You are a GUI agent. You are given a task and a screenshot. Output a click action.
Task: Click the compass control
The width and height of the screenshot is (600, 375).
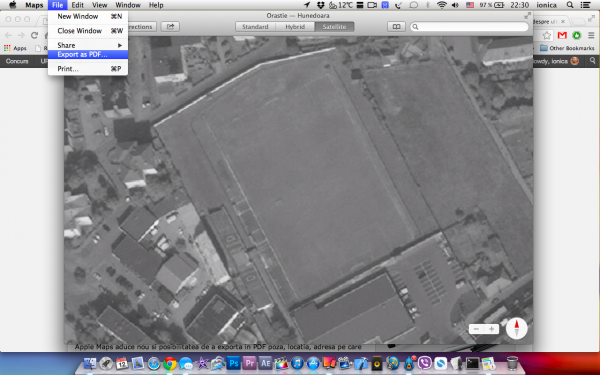516,328
